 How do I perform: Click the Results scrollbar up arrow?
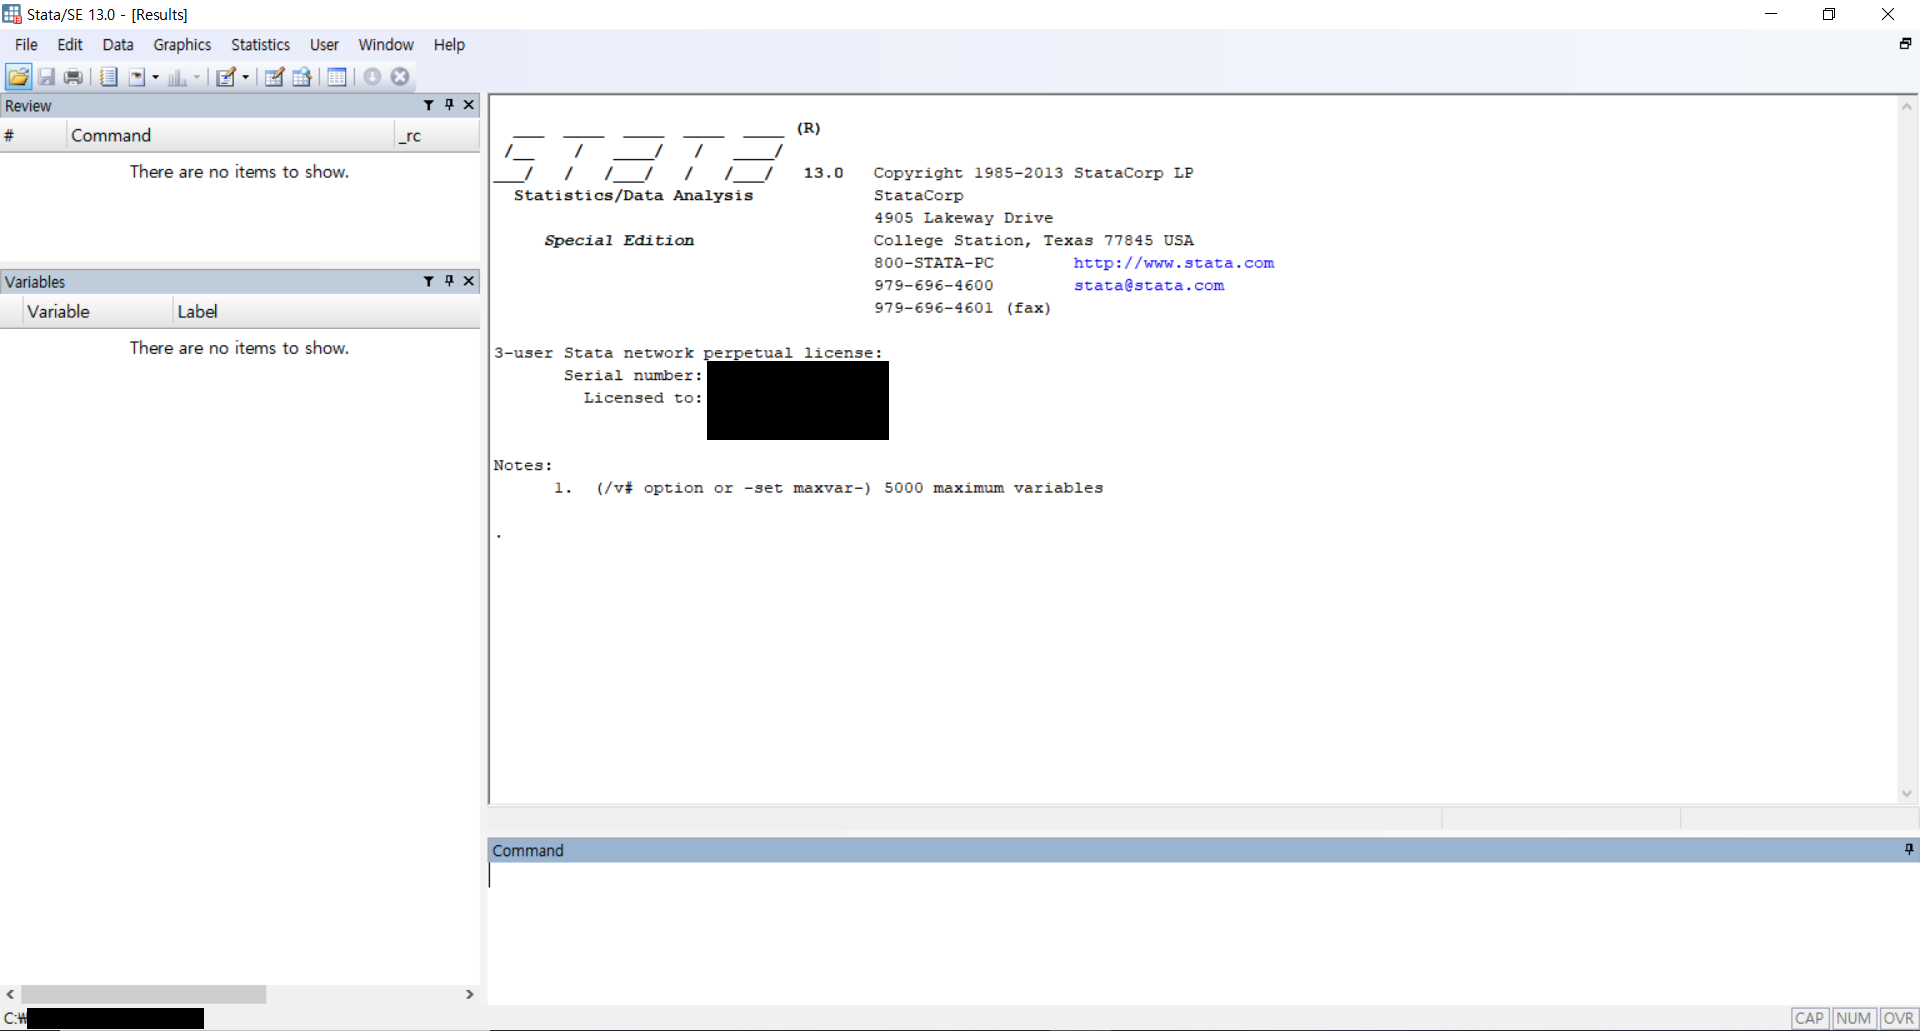click(1907, 106)
